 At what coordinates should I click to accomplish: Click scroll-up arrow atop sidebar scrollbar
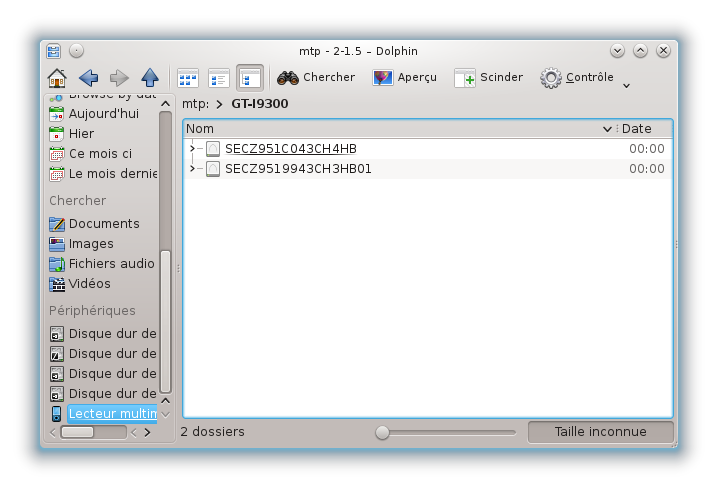coord(165,104)
